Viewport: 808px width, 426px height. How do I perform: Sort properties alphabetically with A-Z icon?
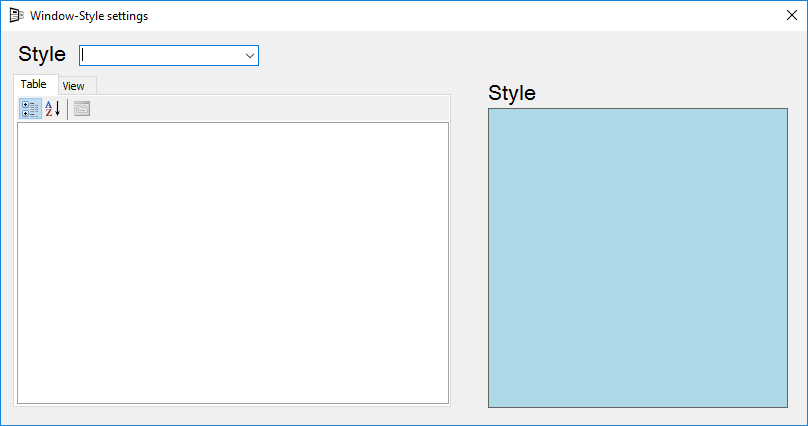53,109
